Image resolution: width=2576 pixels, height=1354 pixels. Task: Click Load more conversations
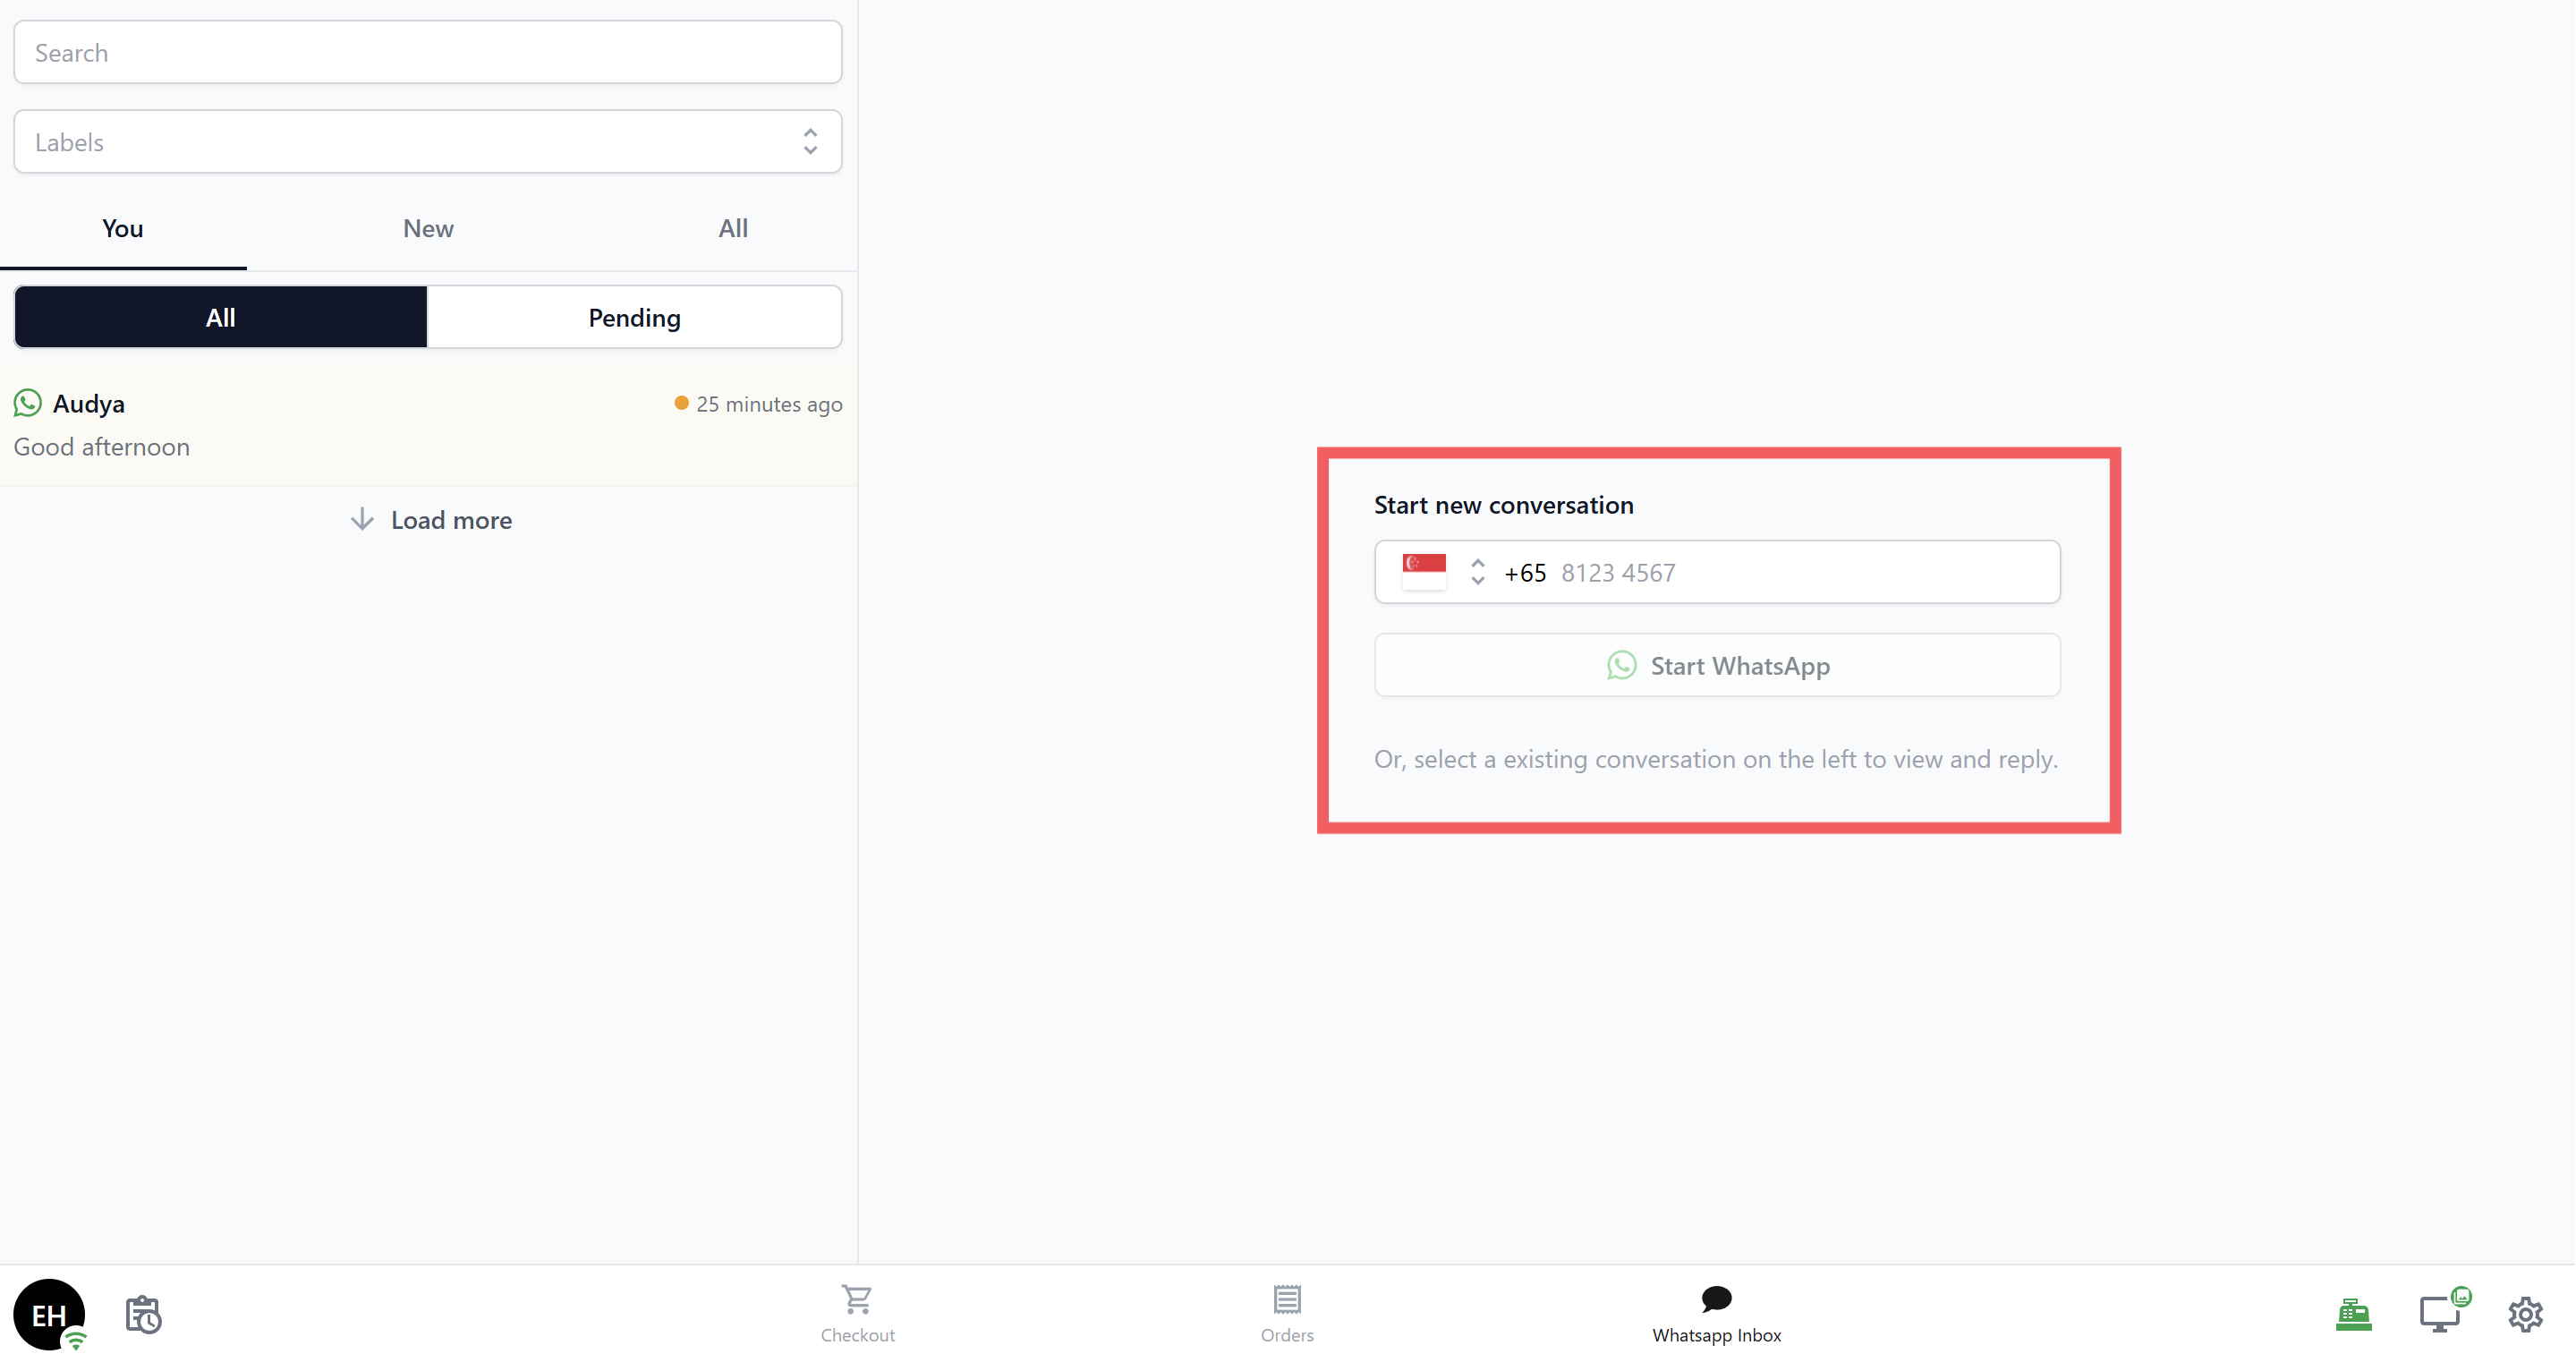pos(430,520)
